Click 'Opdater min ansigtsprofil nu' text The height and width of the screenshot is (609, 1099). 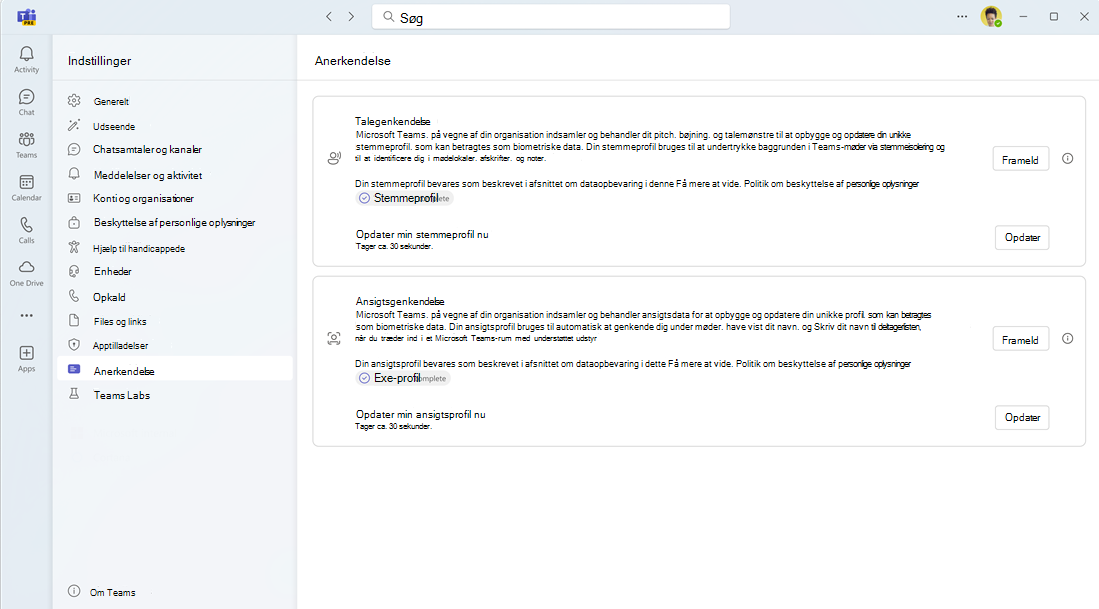pyautogui.click(x=421, y=415)
